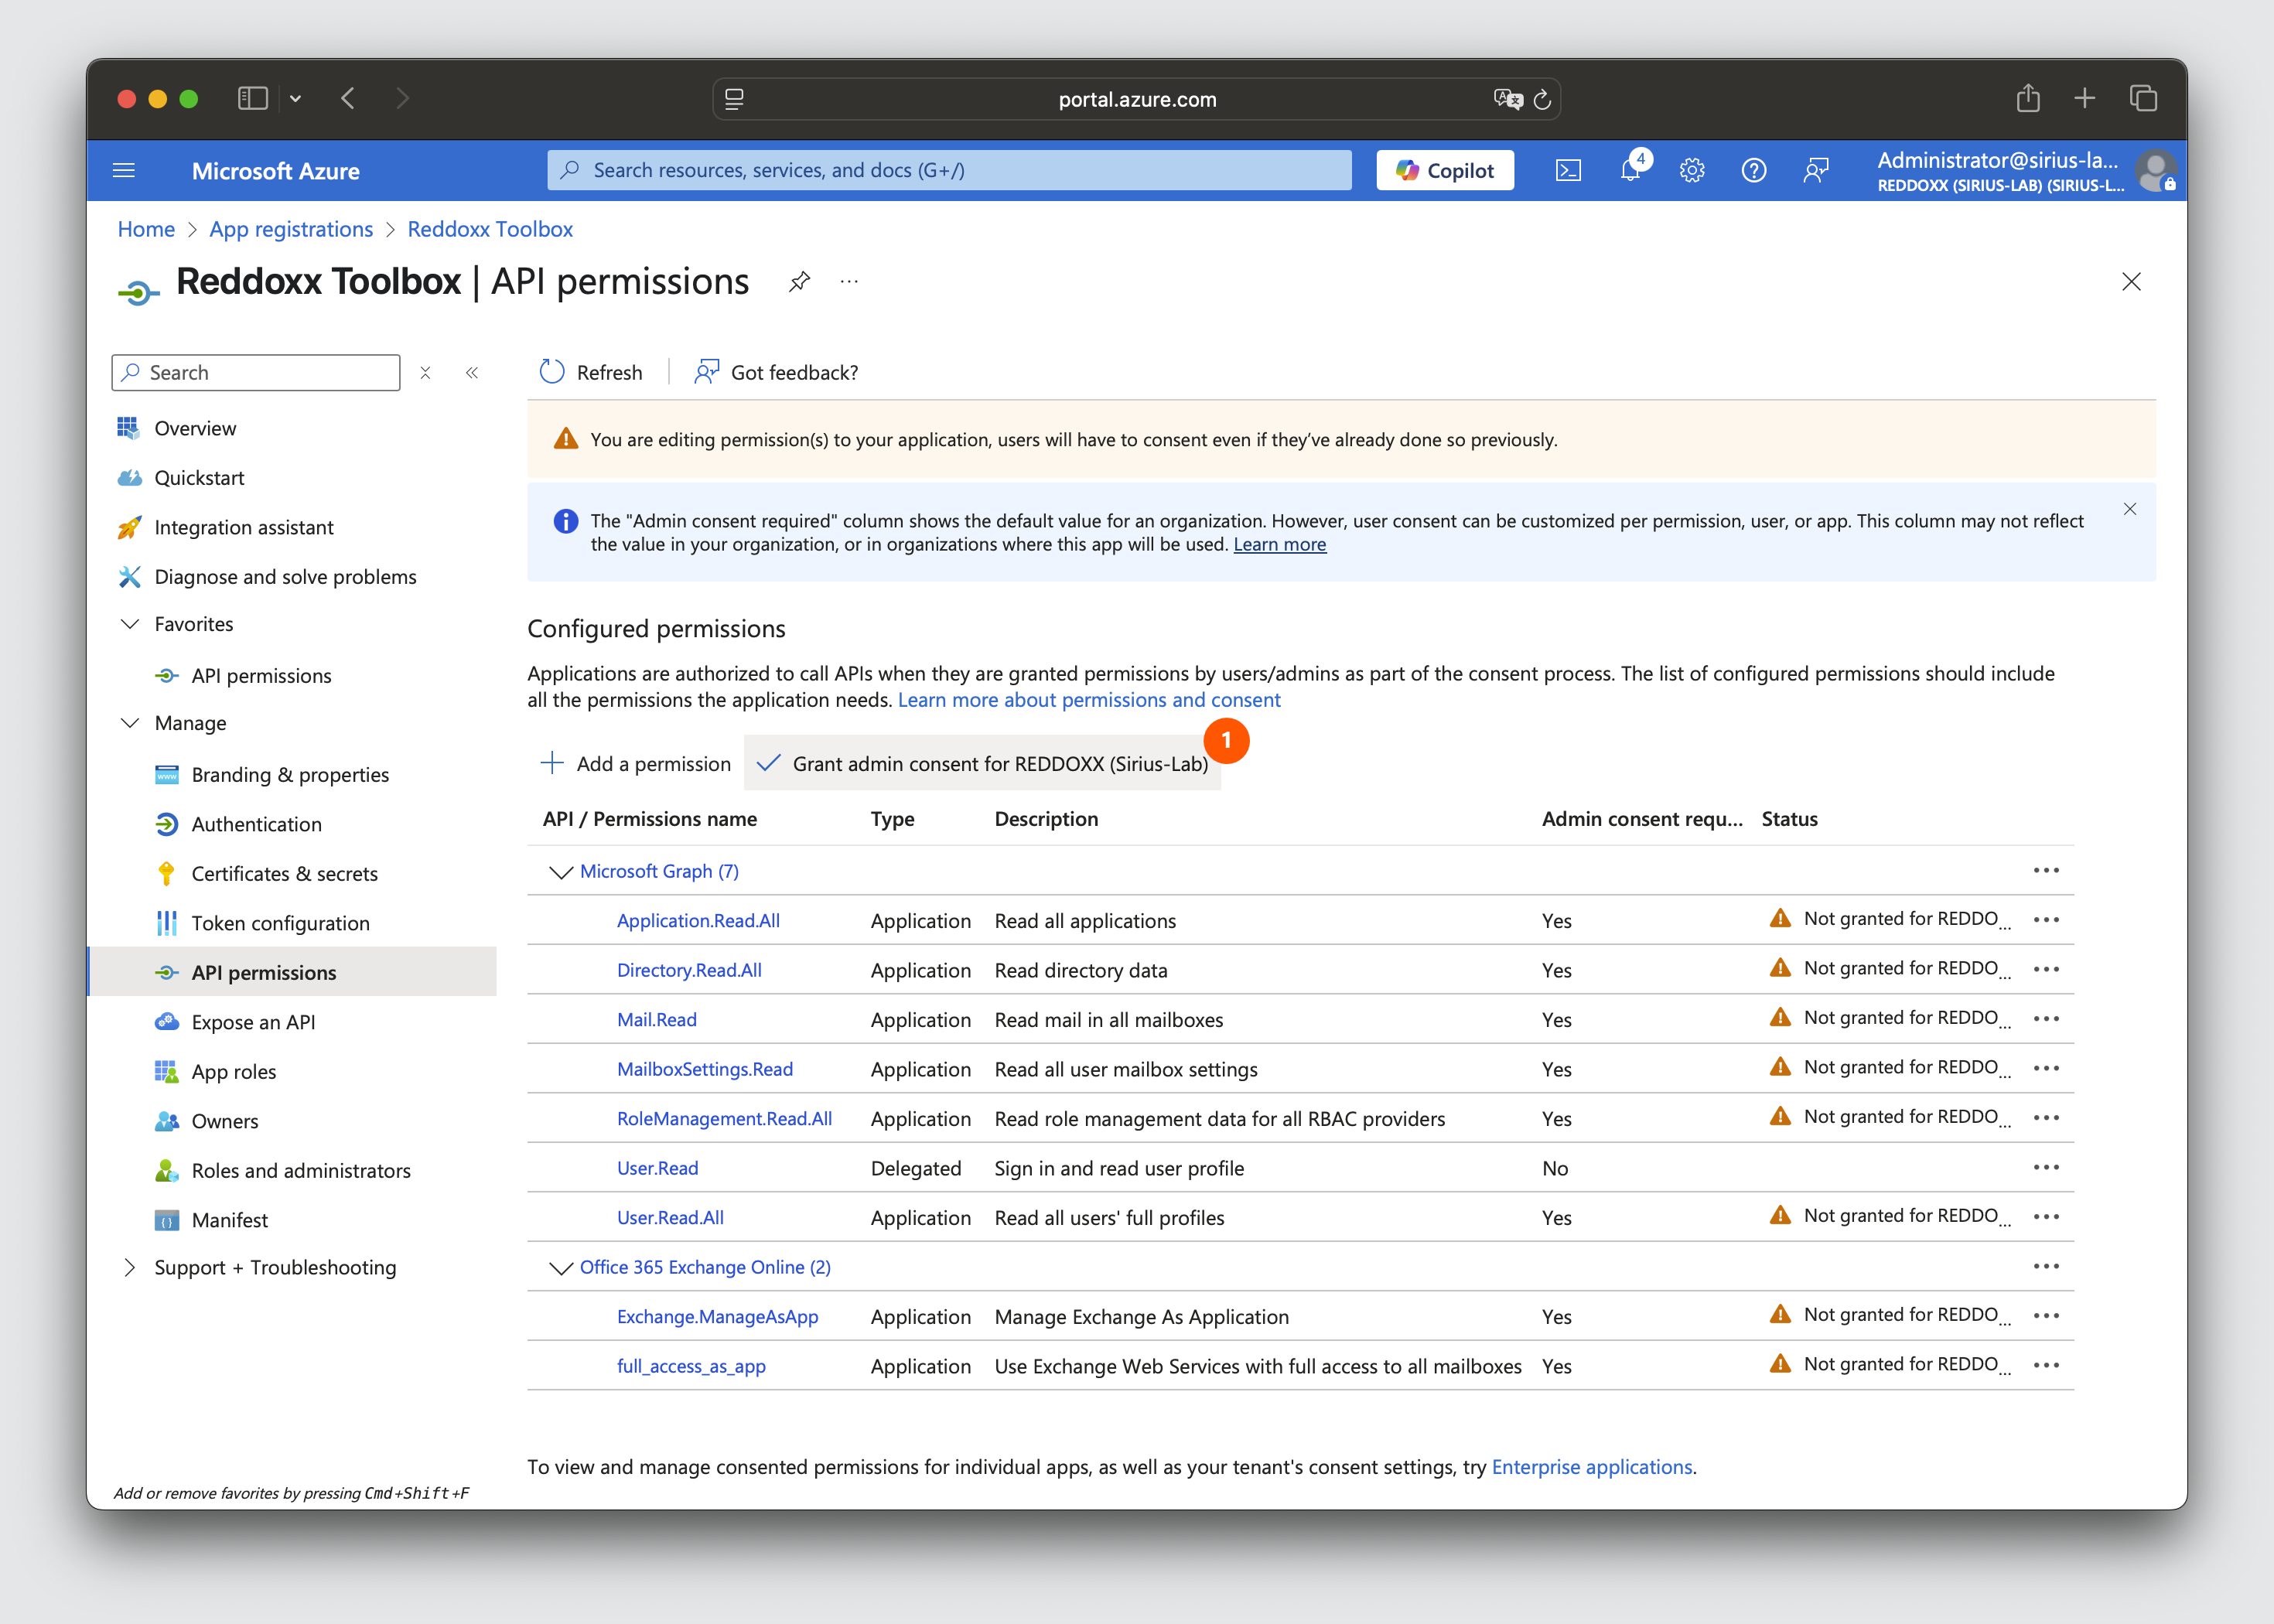Click the Refresh toolbar button
The height and width of the screenshot is (1624, 2274).
click(591, 372)
